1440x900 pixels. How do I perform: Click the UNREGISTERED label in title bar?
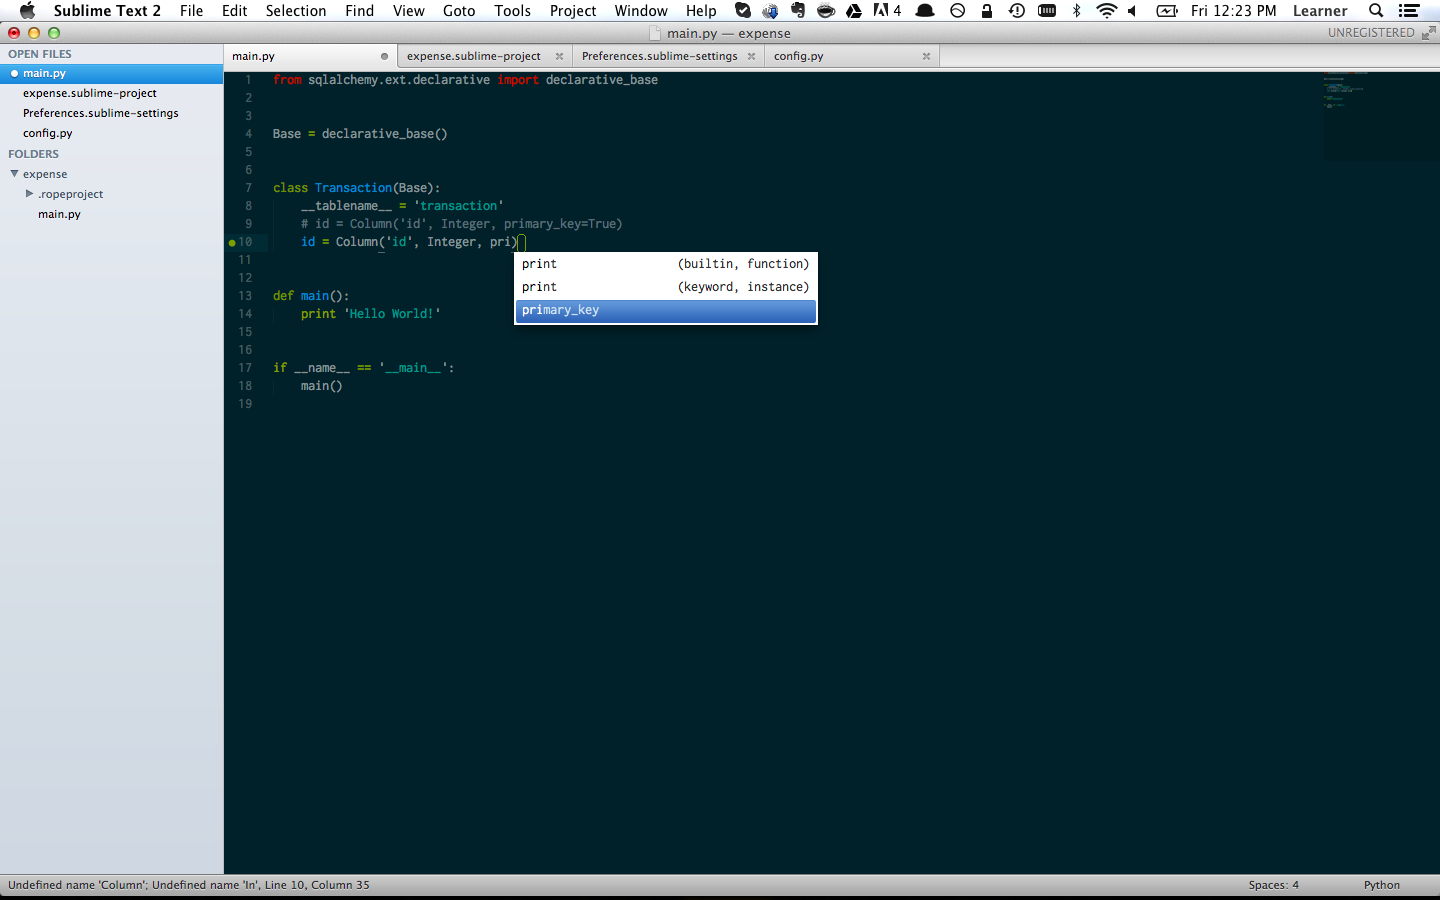pos(1371,33)
